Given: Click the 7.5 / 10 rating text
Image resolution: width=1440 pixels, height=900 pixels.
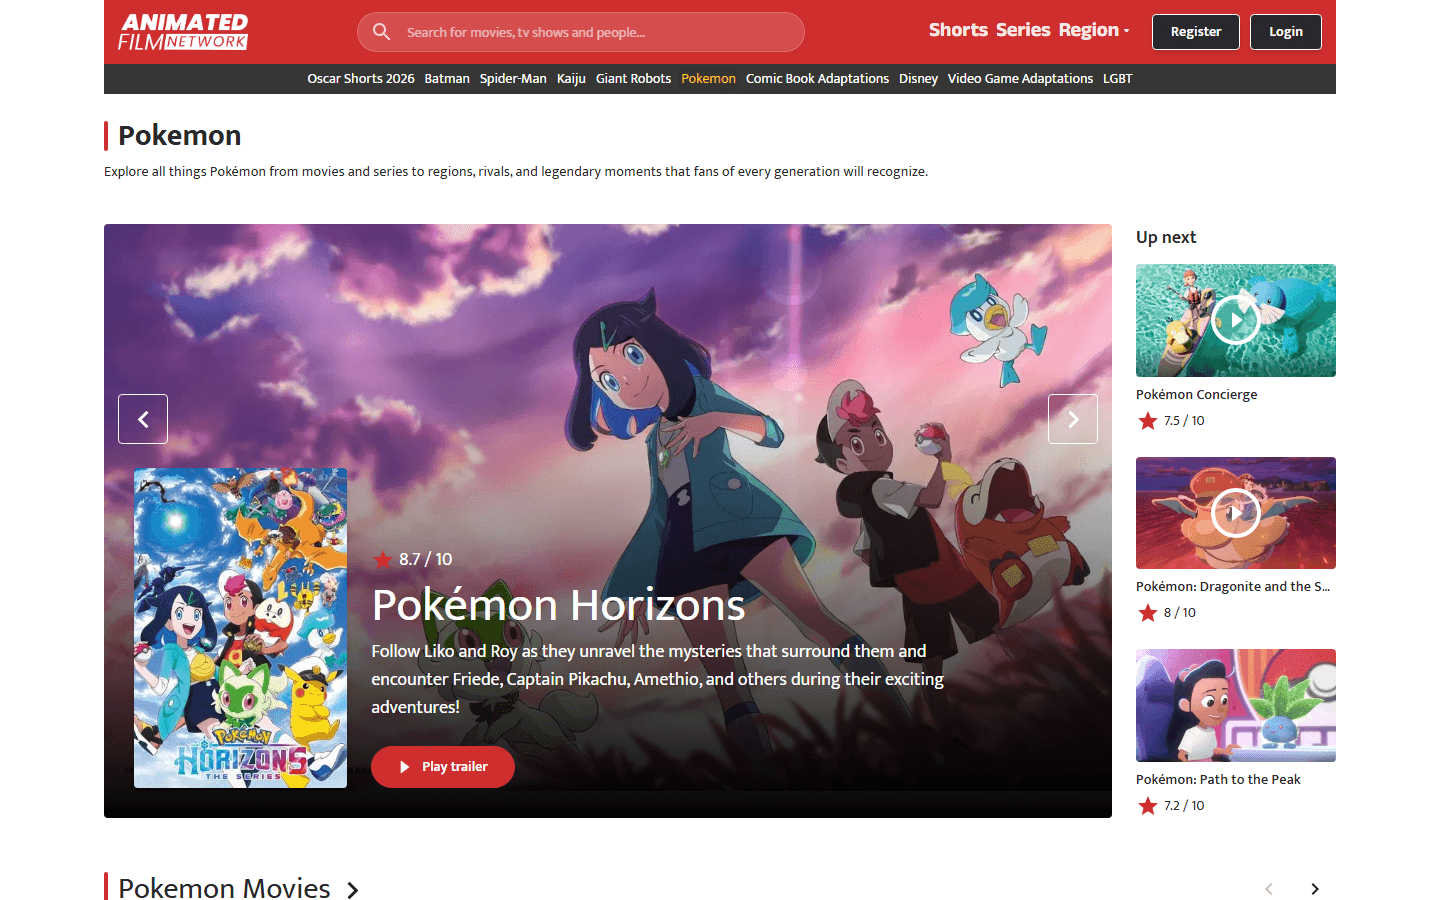Looking at the screenshot, I should (x=1184, y=421).
